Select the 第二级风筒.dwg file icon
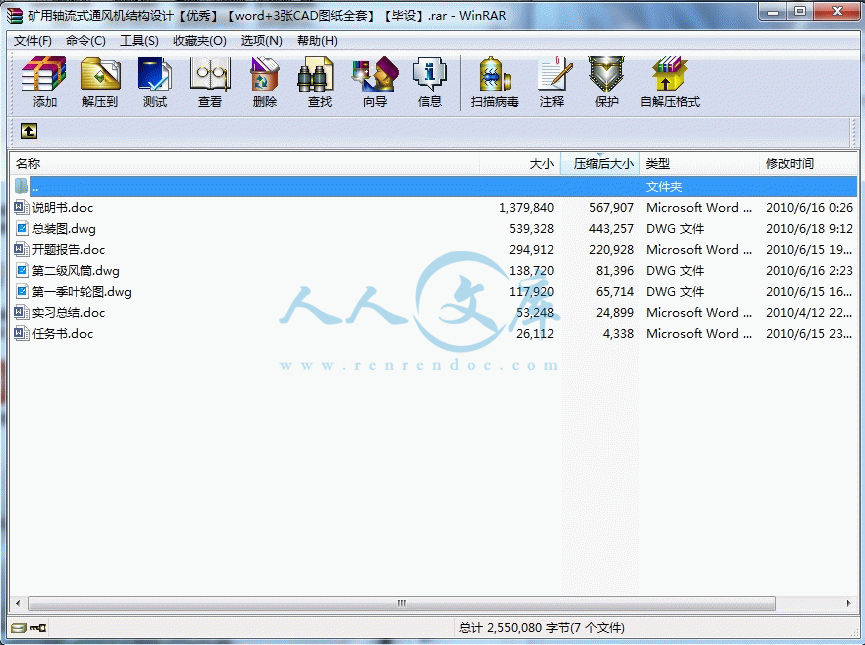This screenshot has height=645, width=865. [x=22, y=270]
